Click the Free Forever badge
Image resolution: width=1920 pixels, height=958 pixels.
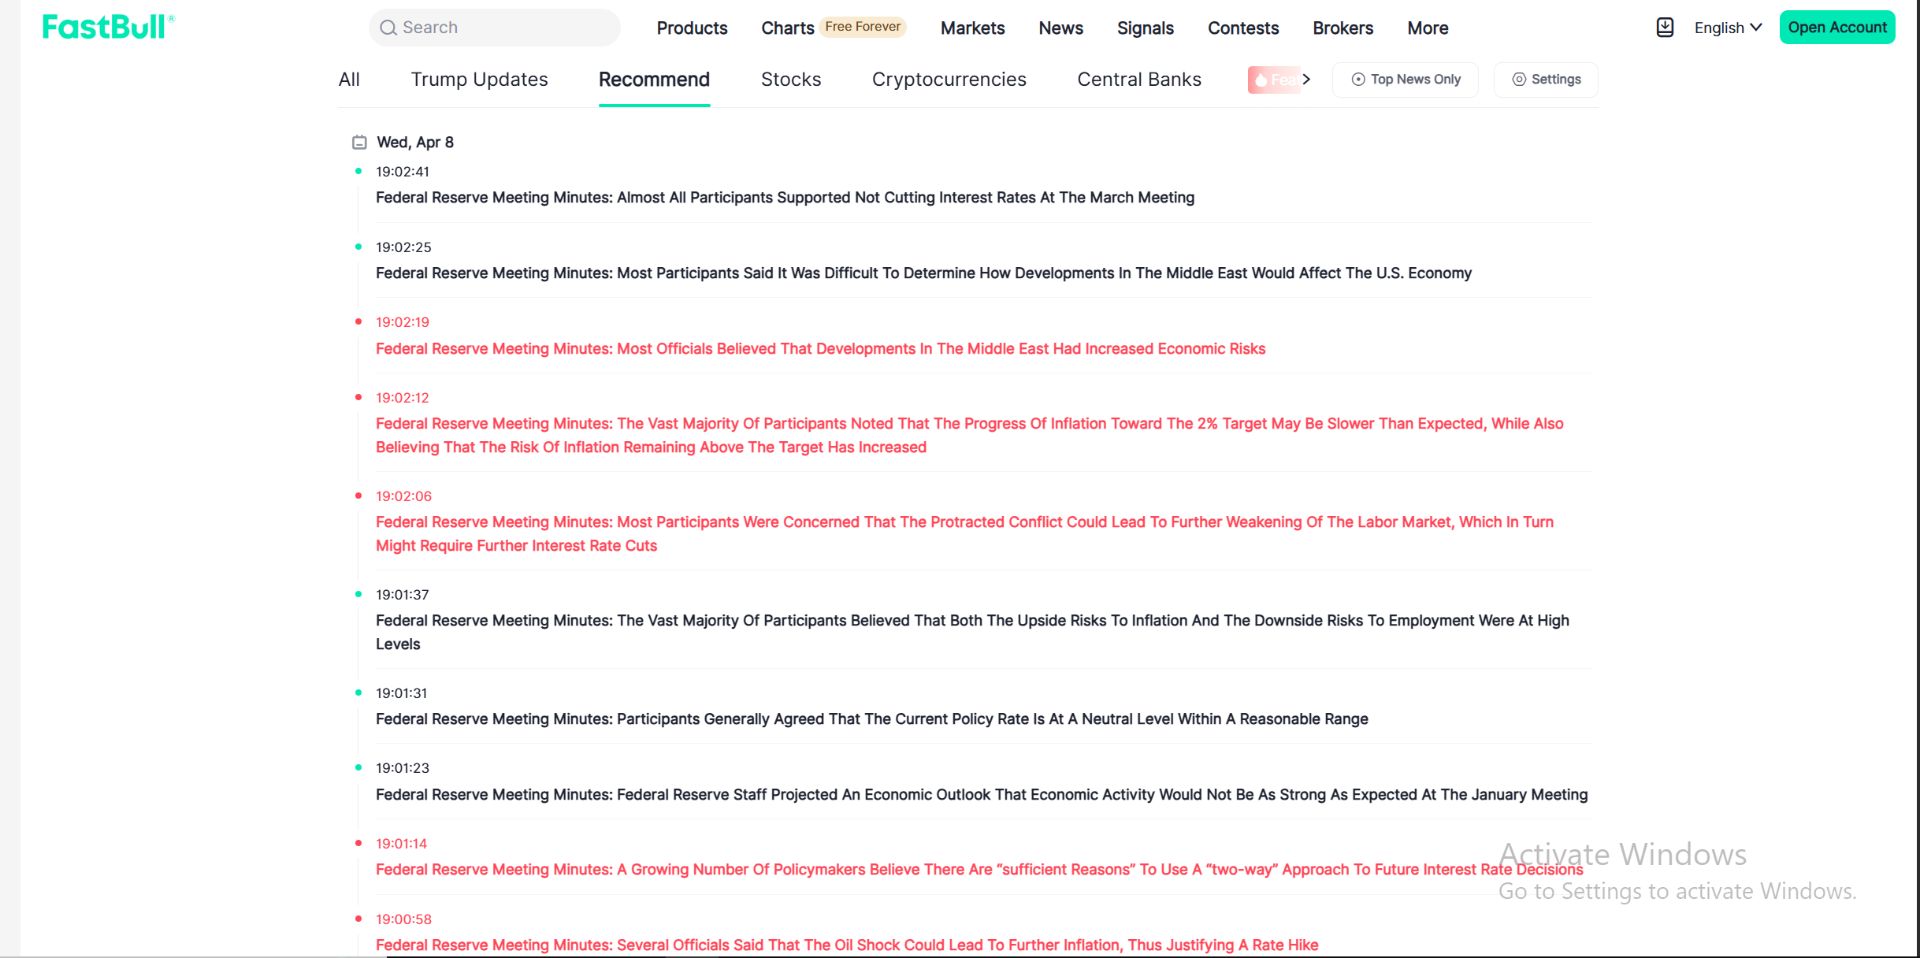pos(862,27)
